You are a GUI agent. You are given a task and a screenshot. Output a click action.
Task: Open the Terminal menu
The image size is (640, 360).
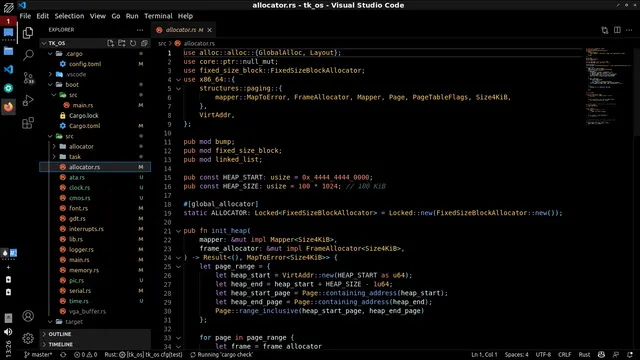[158, 16]
